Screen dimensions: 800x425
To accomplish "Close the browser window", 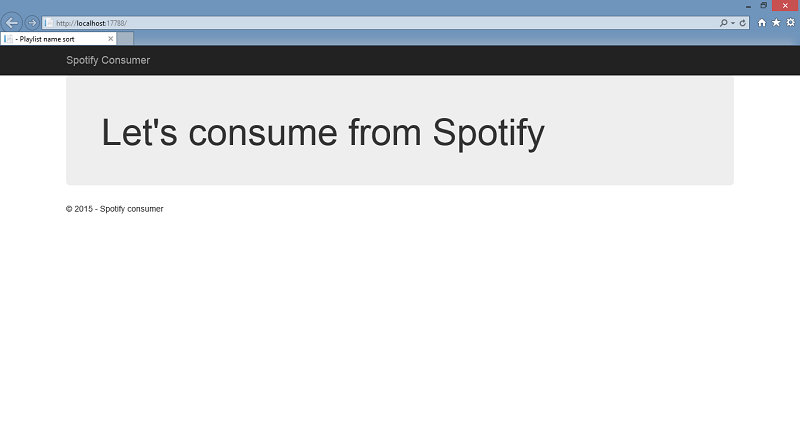I will [x=785, y=6].
